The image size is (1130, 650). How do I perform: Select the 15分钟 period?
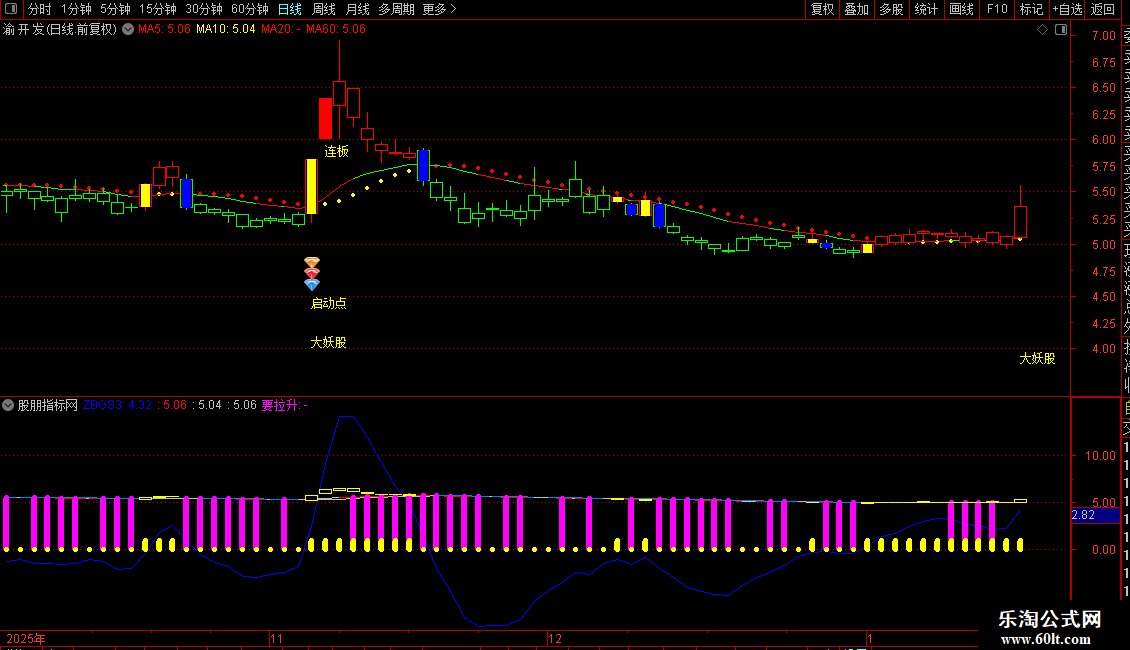[x=158, y=9]
